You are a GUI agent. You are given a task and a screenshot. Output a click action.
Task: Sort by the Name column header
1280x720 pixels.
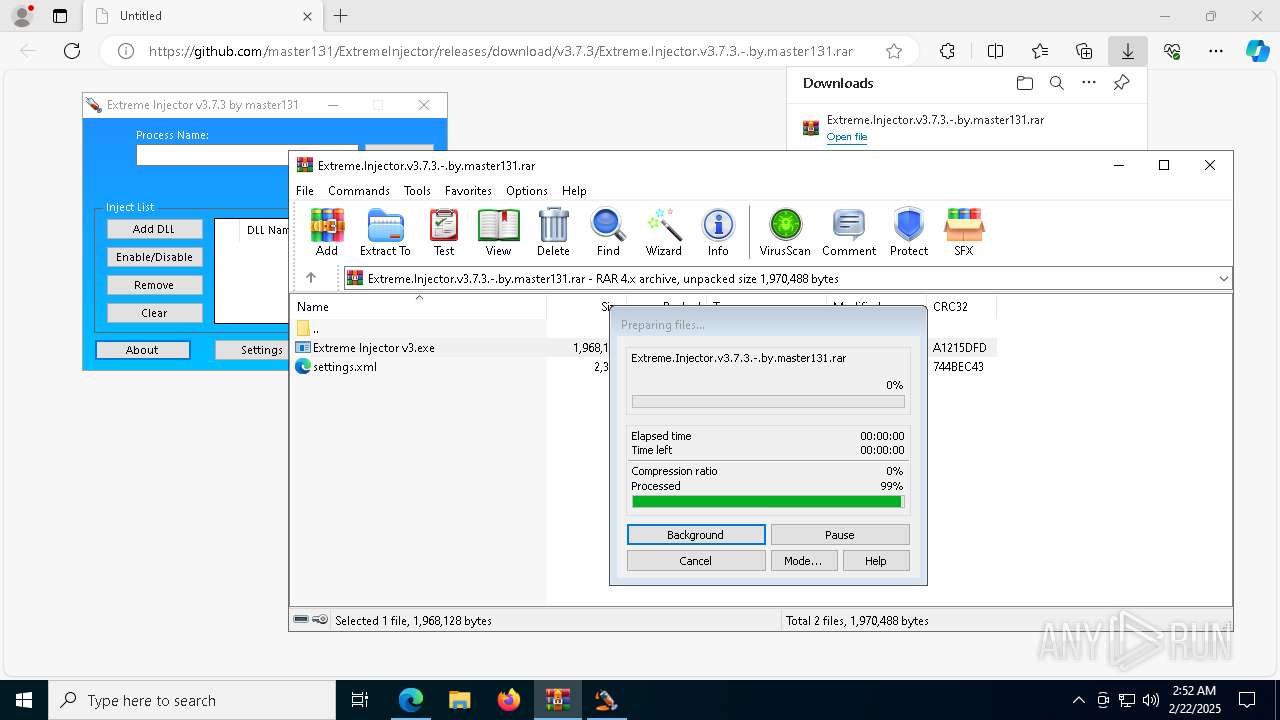419,307
